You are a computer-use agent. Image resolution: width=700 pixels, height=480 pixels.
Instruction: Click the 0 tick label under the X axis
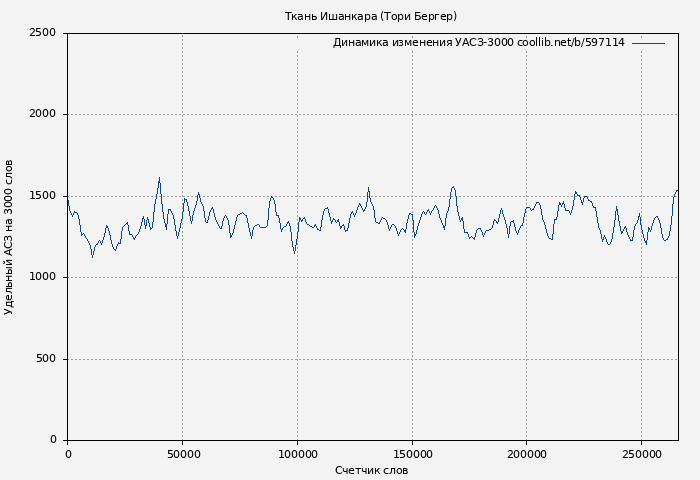[x=67, y=454]
